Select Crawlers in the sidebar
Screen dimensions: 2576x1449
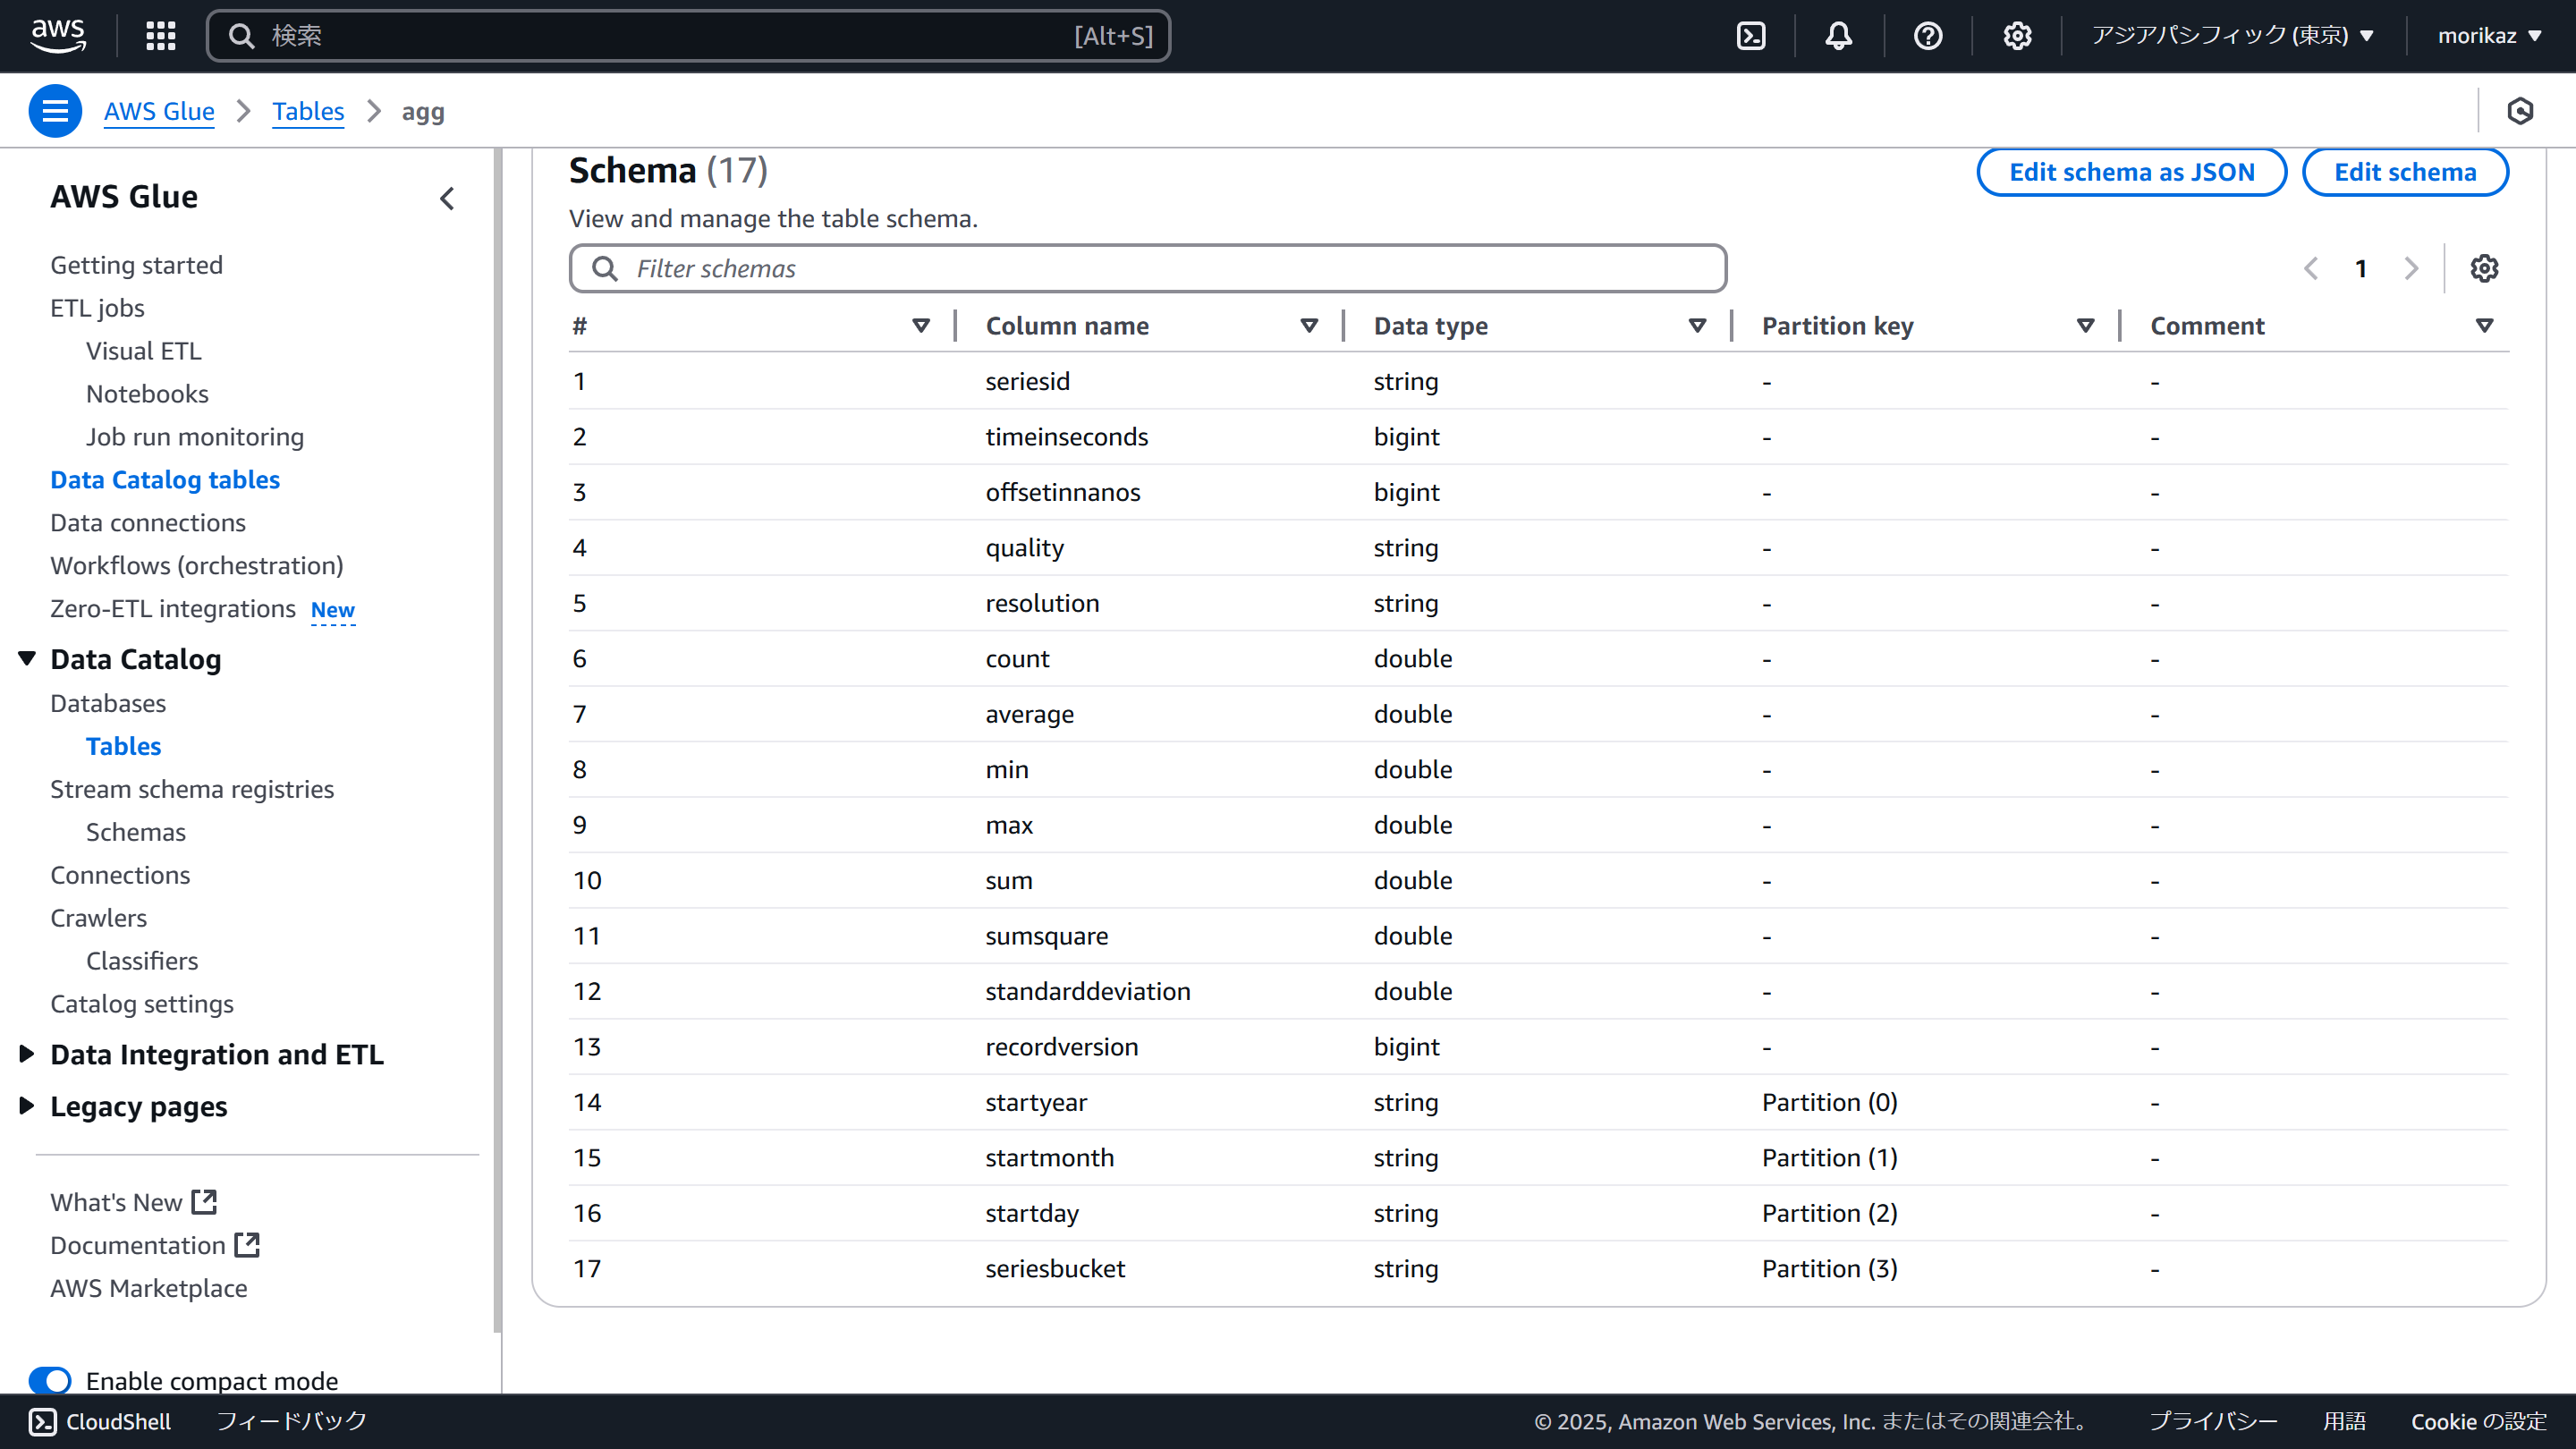98,917
